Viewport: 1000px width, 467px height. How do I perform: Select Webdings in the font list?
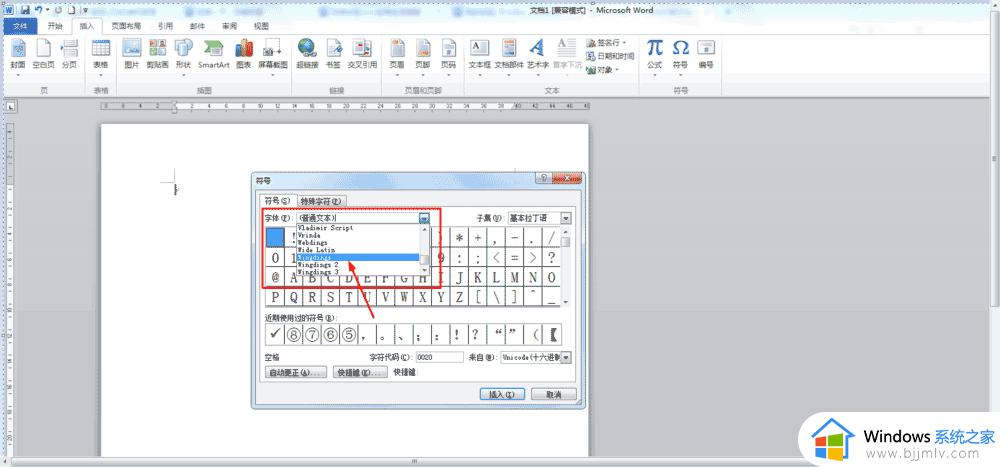pos(357,242)
